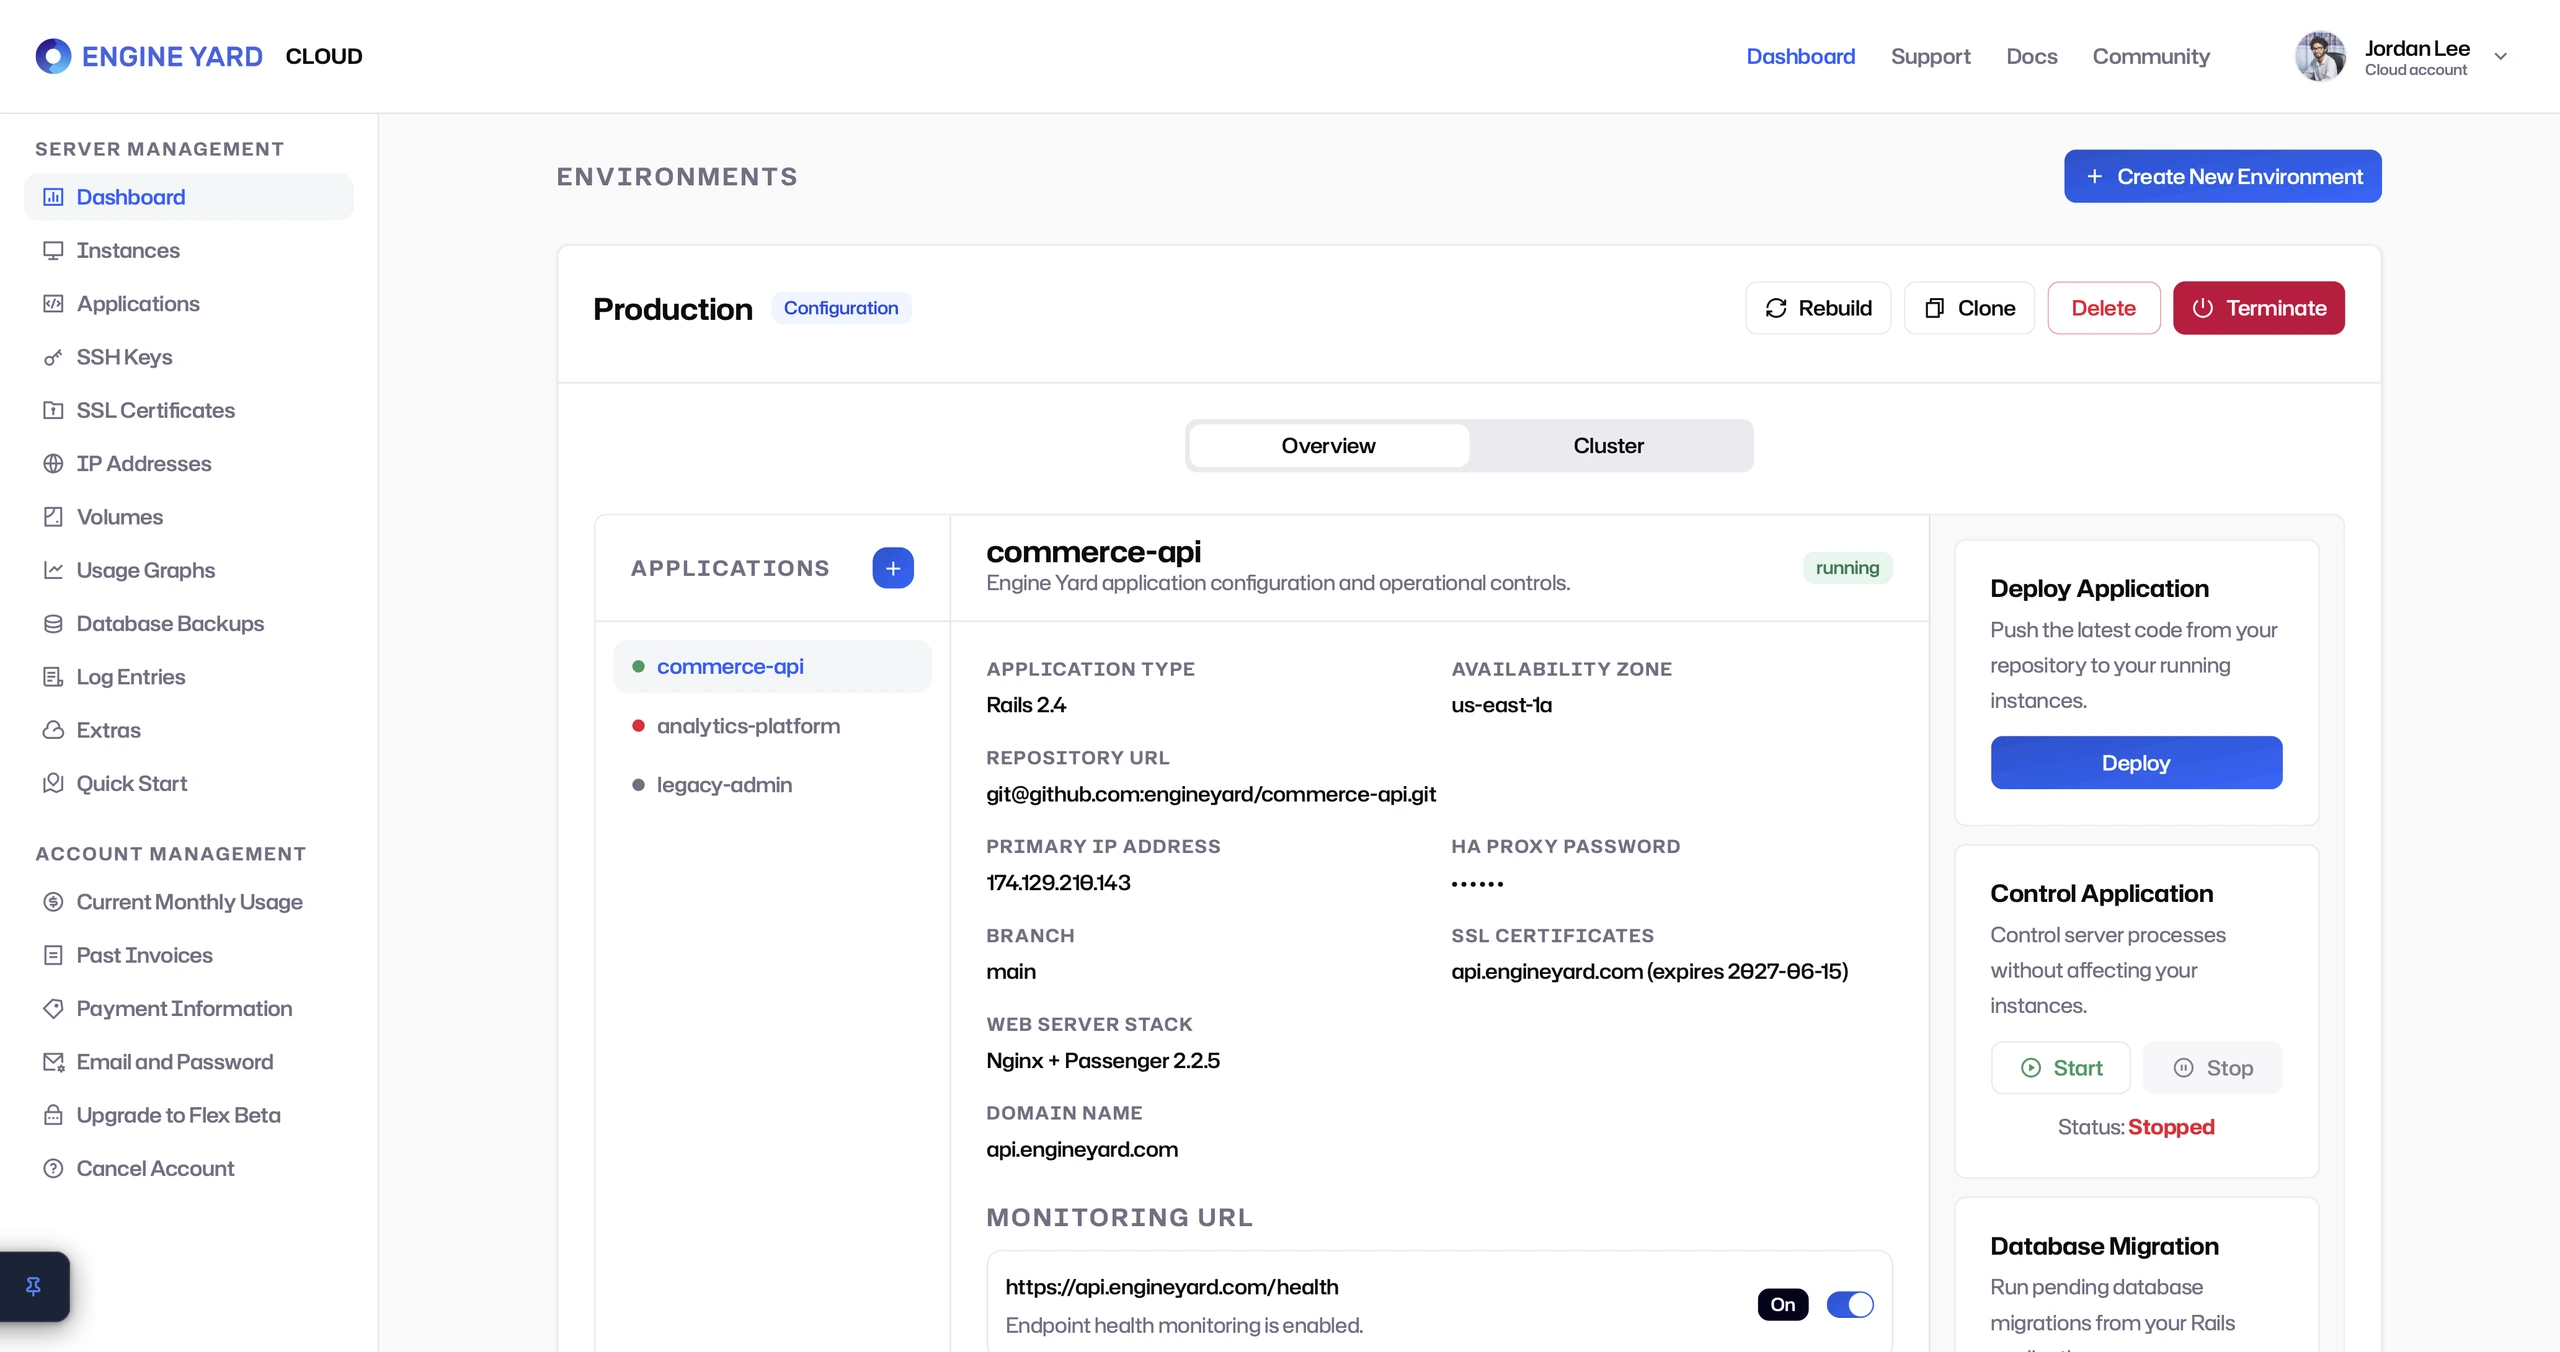Add a new application with plus button
Screen dimensions: 2560x1352
pyautogui.click(x=893, y=568)
